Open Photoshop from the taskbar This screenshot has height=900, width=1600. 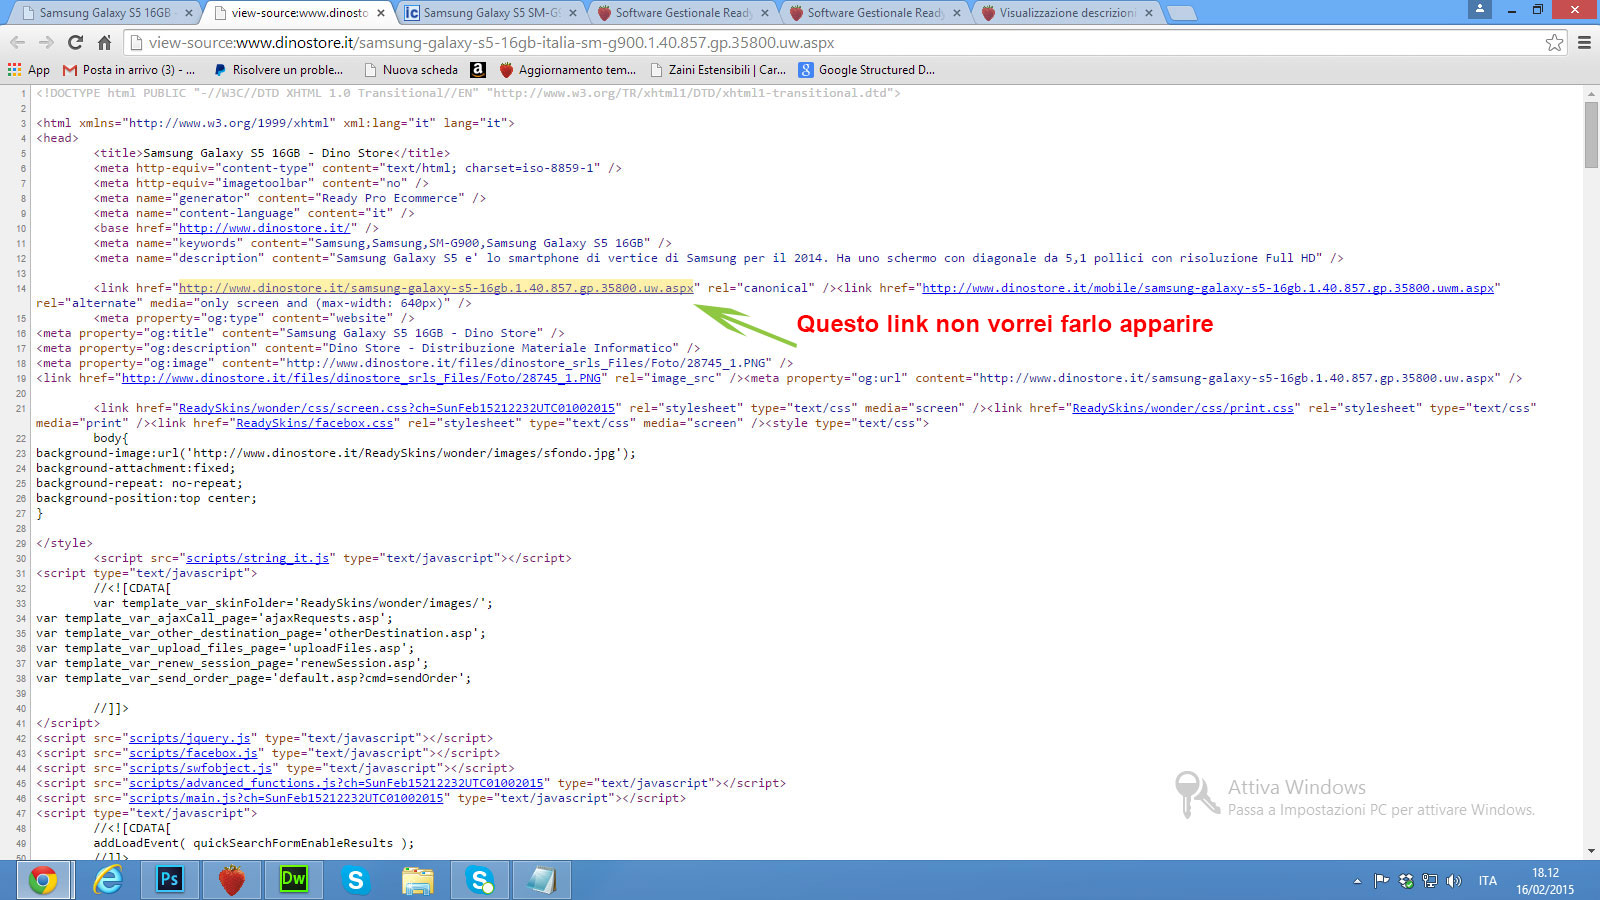(x=169, y=880)
